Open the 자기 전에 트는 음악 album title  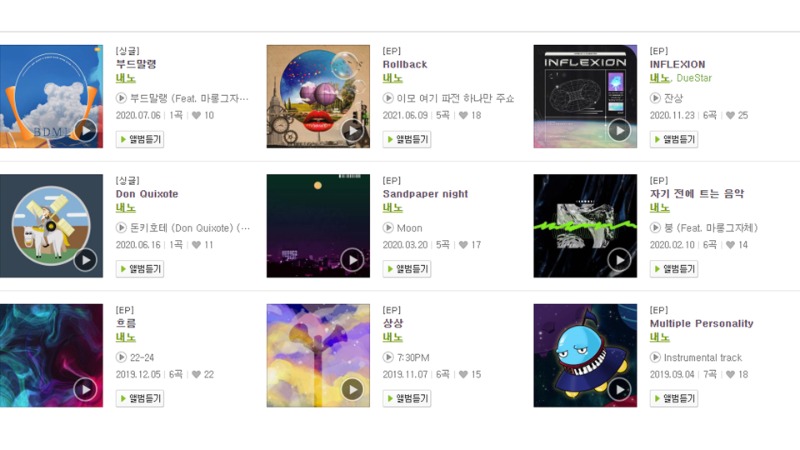point(696,194)
